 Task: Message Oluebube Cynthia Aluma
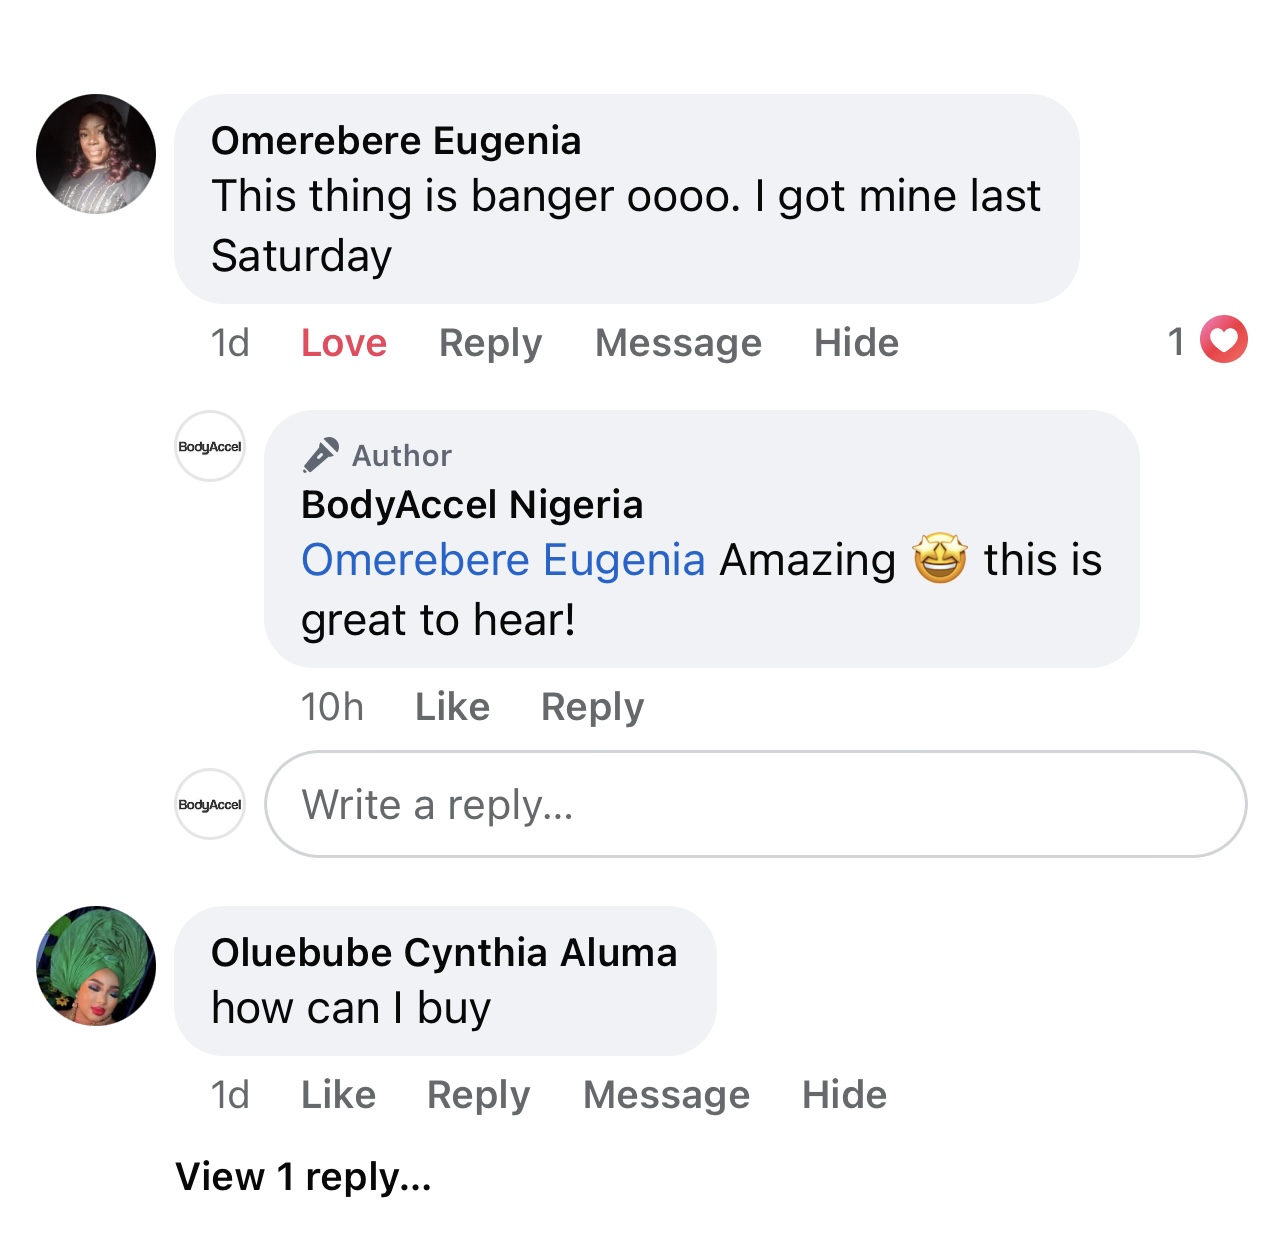(x=666, y=1095)
